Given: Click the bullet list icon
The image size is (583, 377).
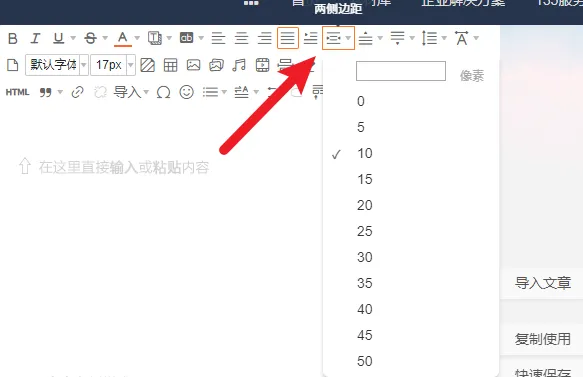Looking at the screenshot, I should point(210,92).
